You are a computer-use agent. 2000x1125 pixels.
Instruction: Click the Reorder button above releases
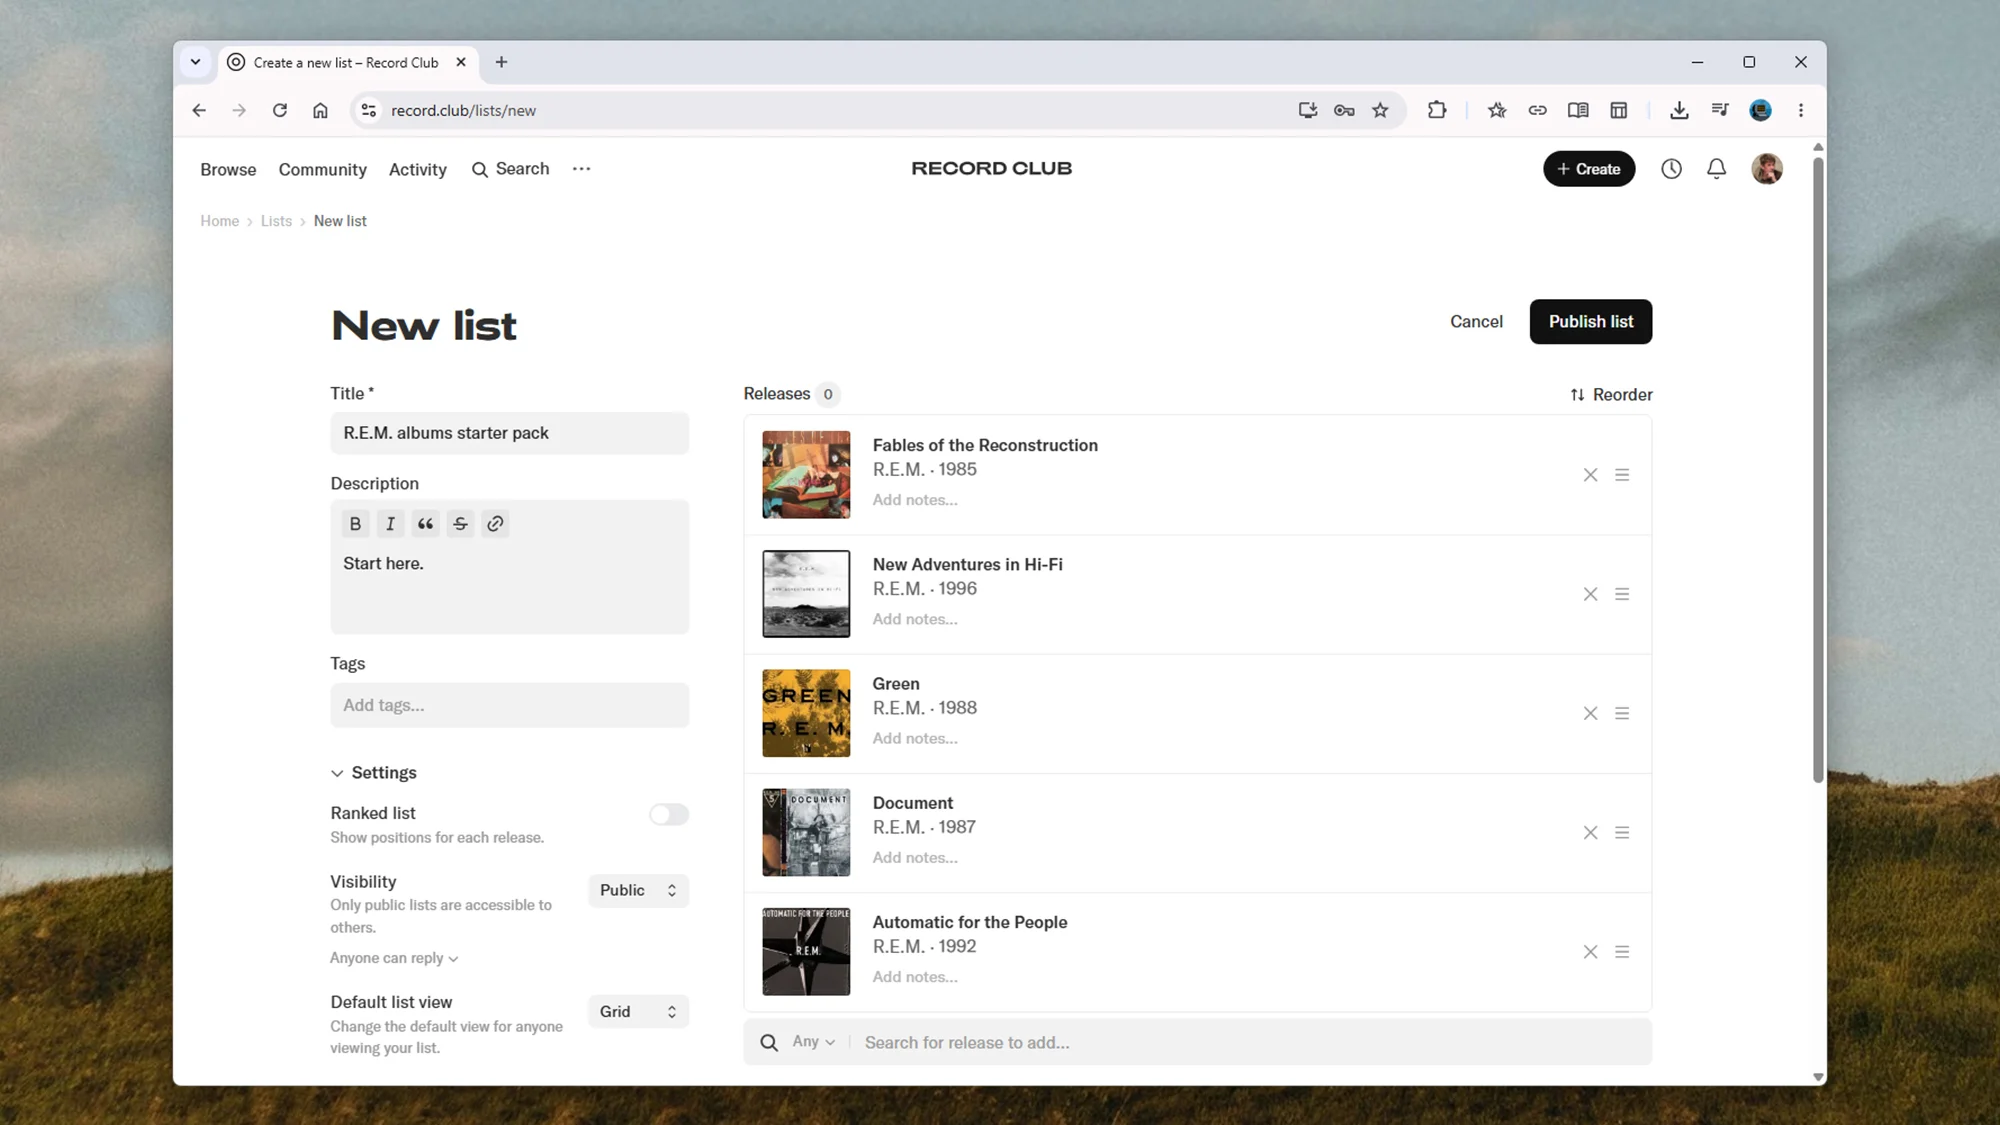click(1611, 395)
